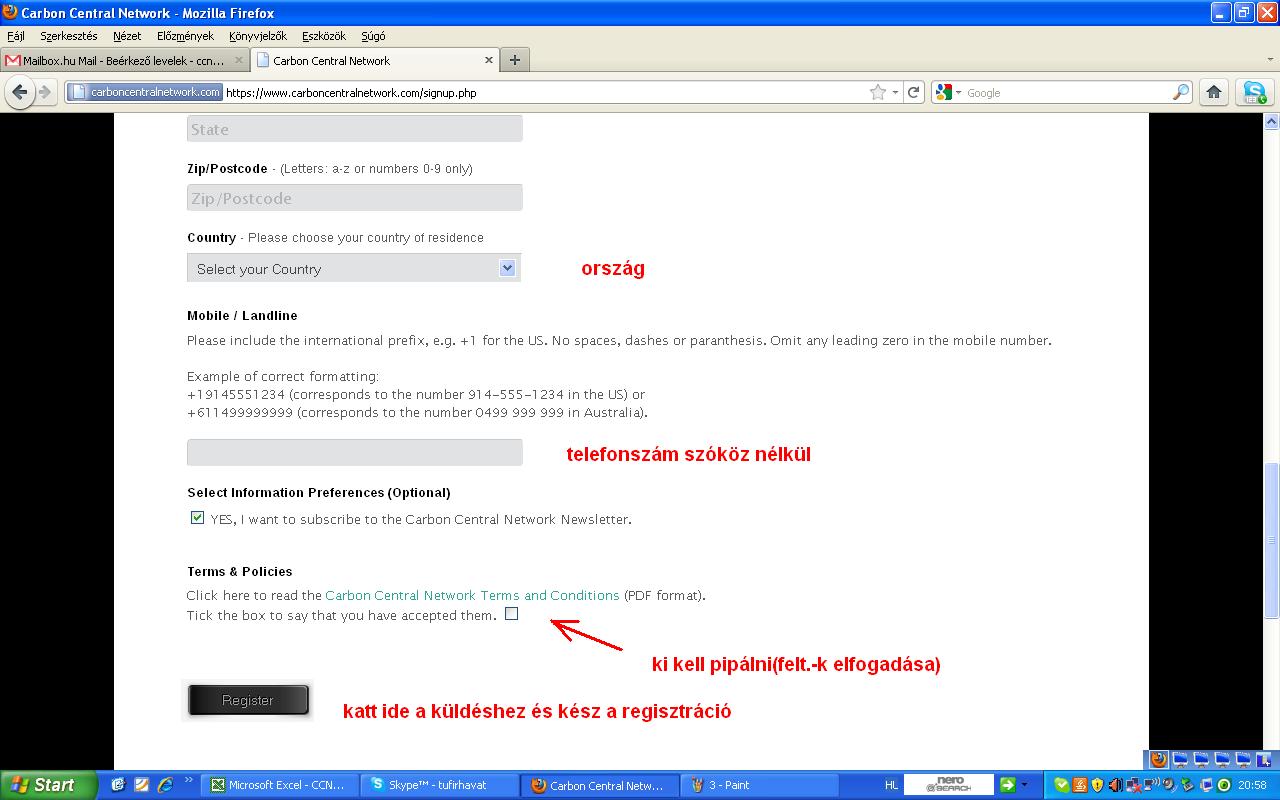Open the Előzmények menu
The width and height of the screenshot is (1280, 800).
coord(185,36)
